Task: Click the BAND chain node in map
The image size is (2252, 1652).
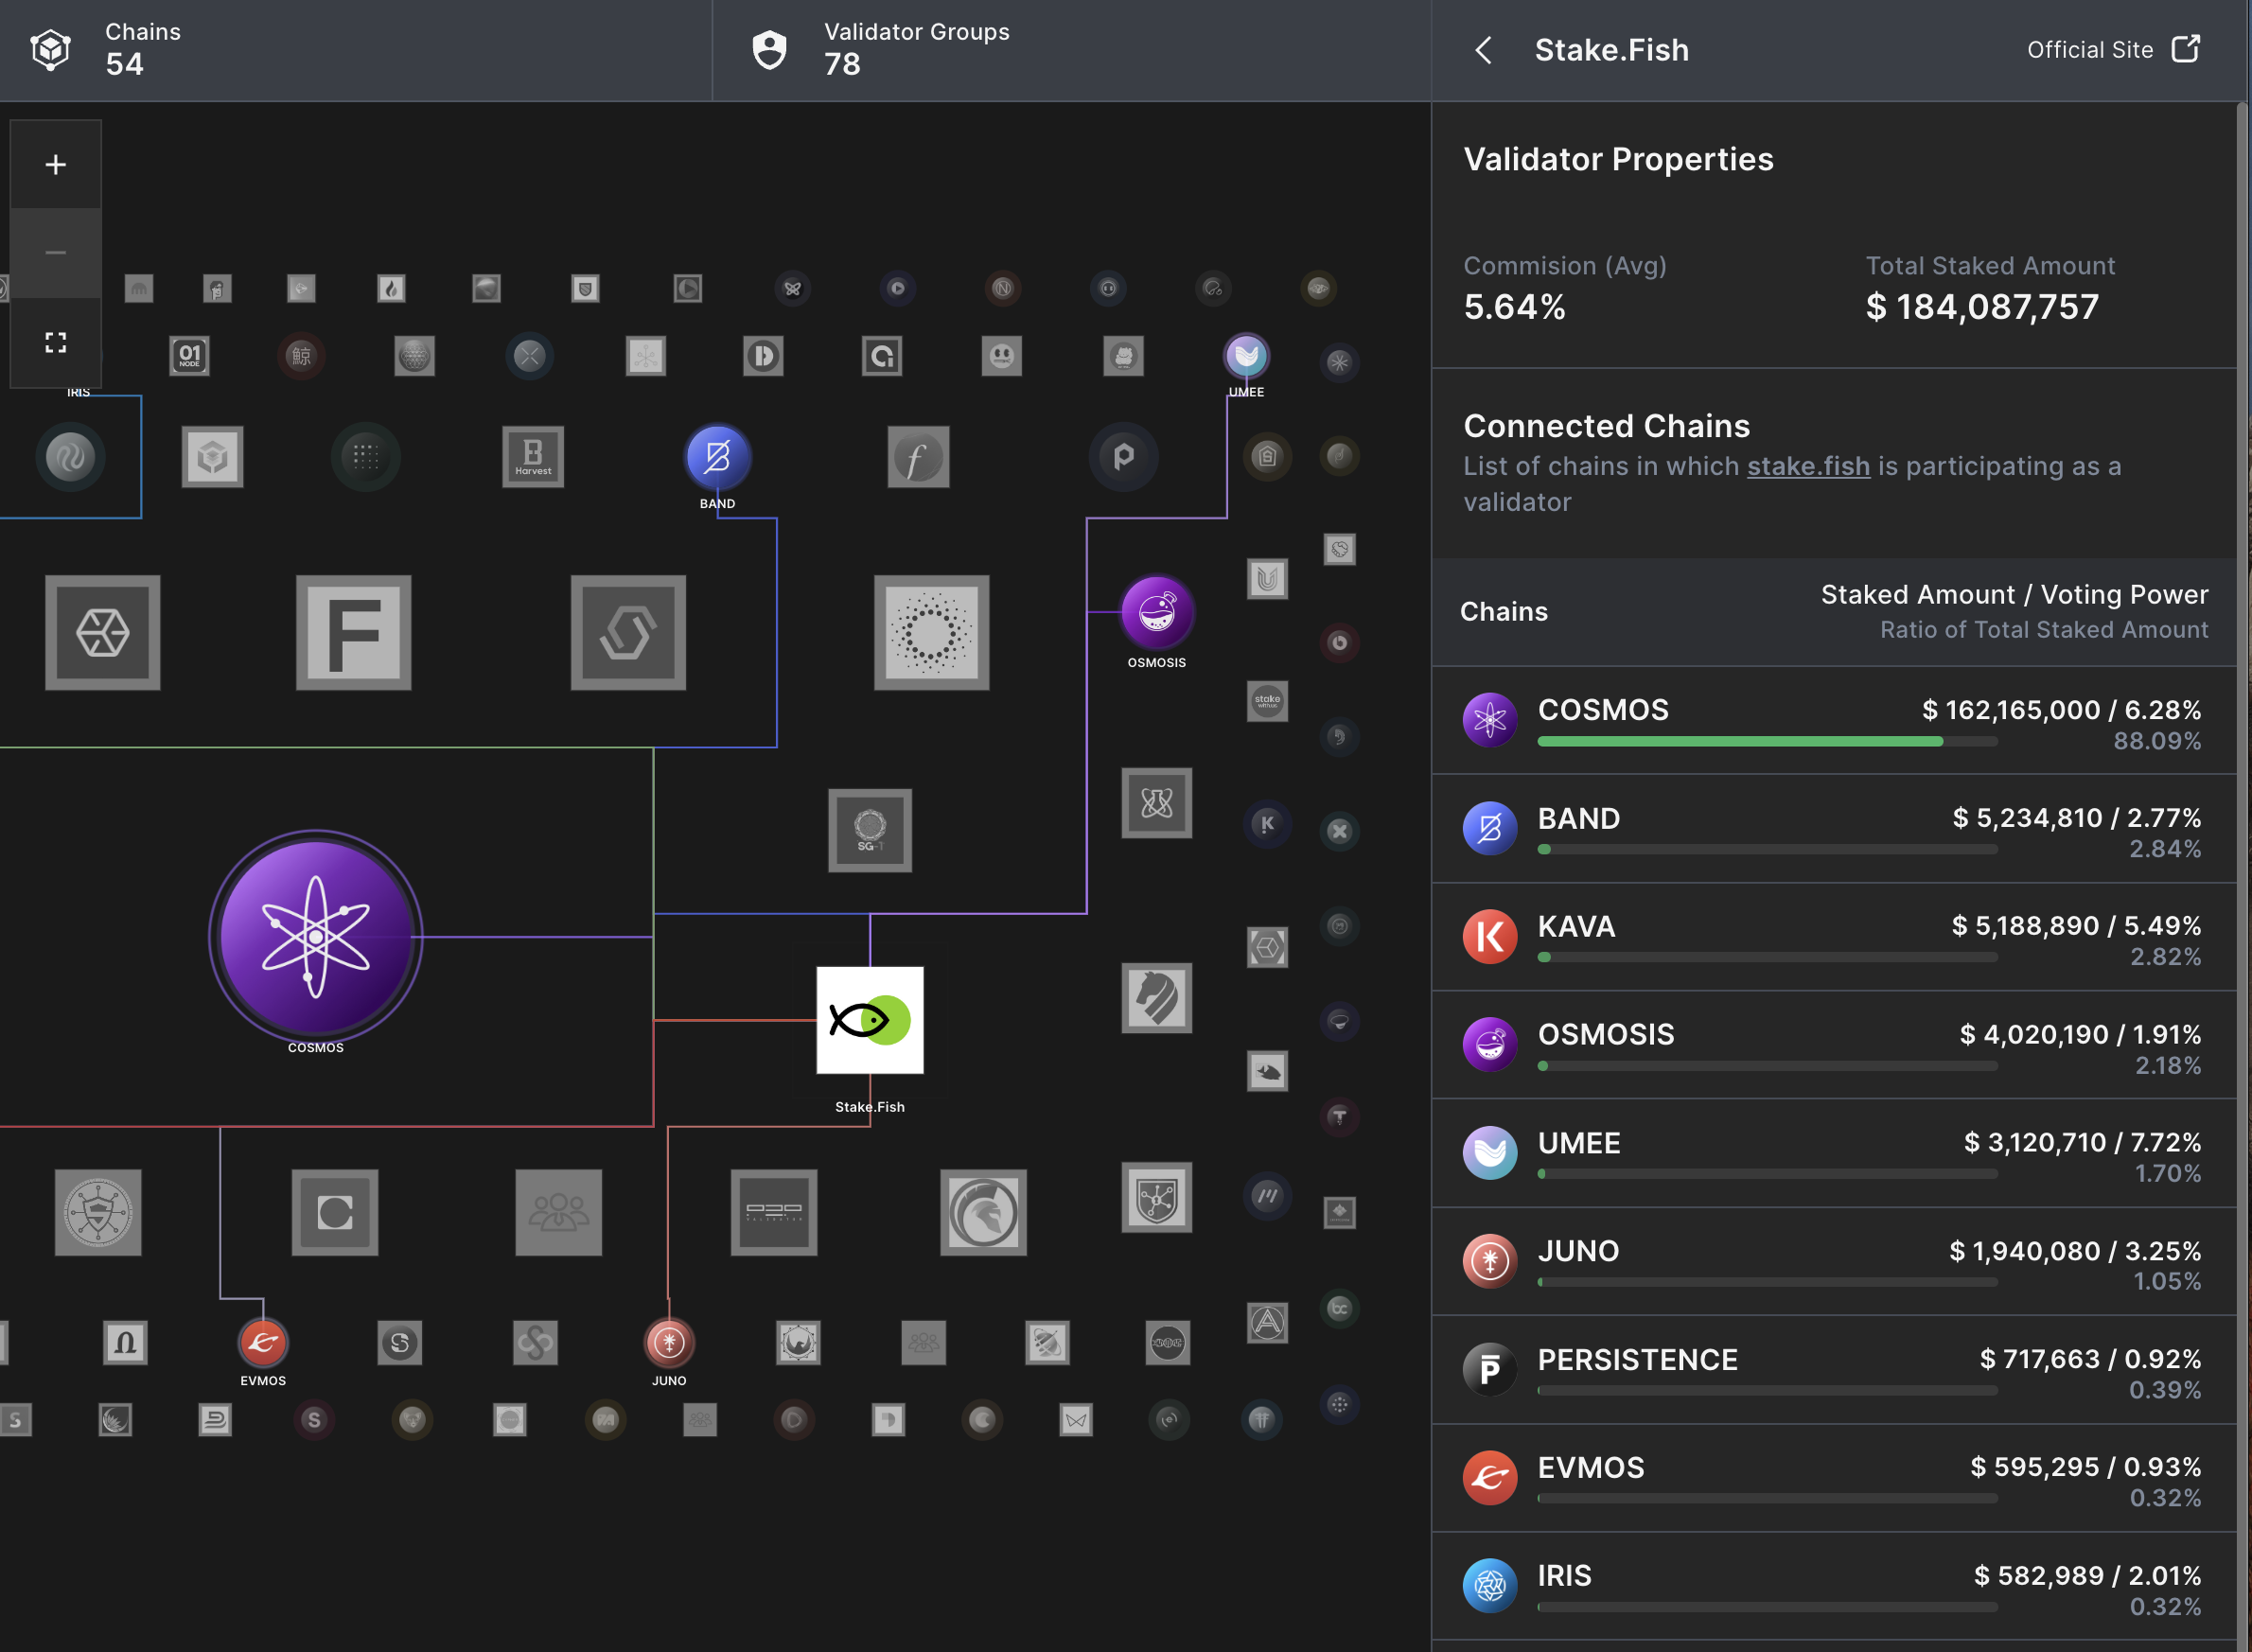Action: [717, 457]
